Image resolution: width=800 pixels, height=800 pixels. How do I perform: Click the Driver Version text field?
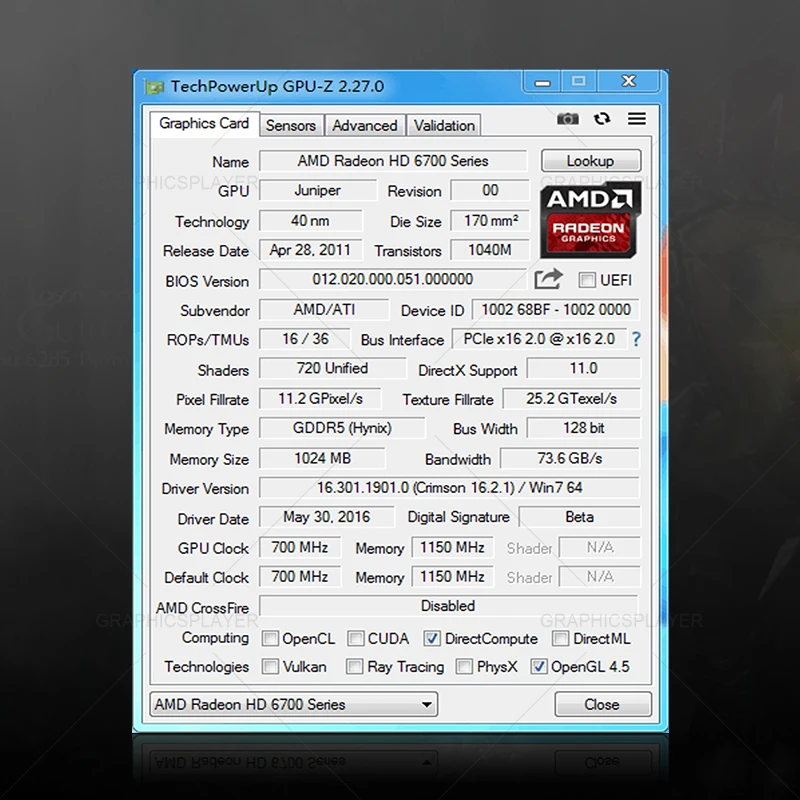448,488
